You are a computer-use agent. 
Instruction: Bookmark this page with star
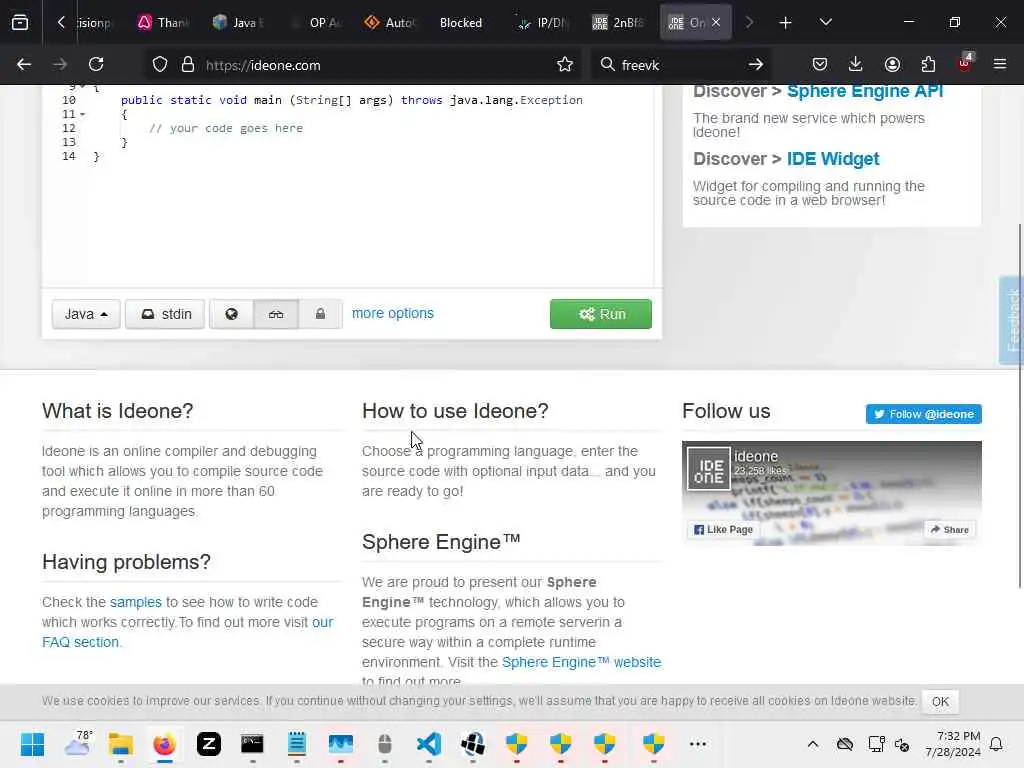(x=565, y=65)
